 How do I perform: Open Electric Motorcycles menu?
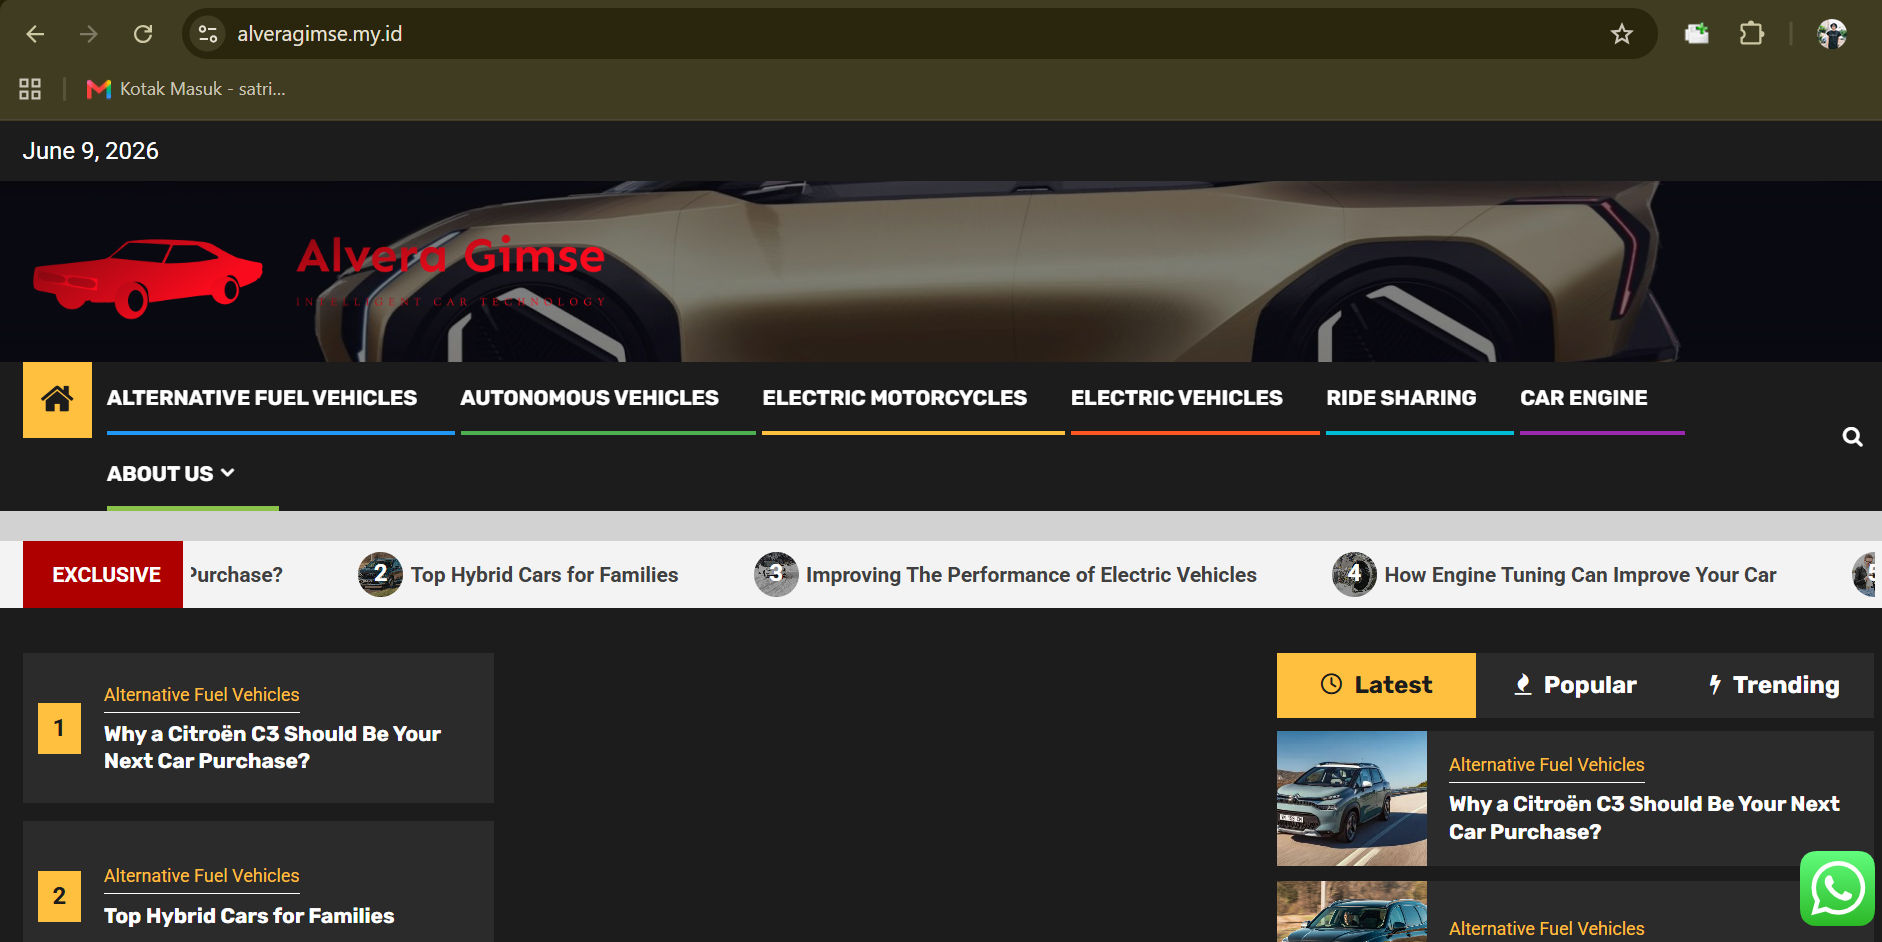(x=894, y=398)
